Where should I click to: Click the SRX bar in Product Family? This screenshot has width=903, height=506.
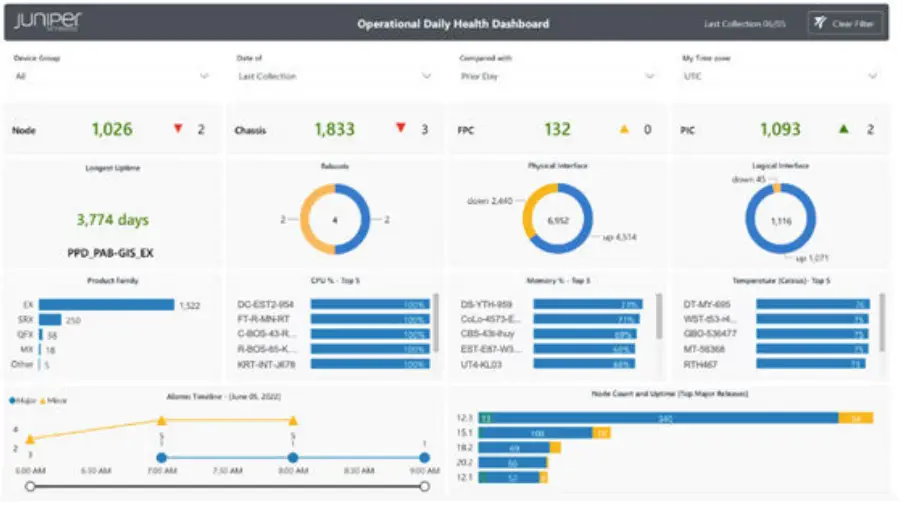(50, 320)
